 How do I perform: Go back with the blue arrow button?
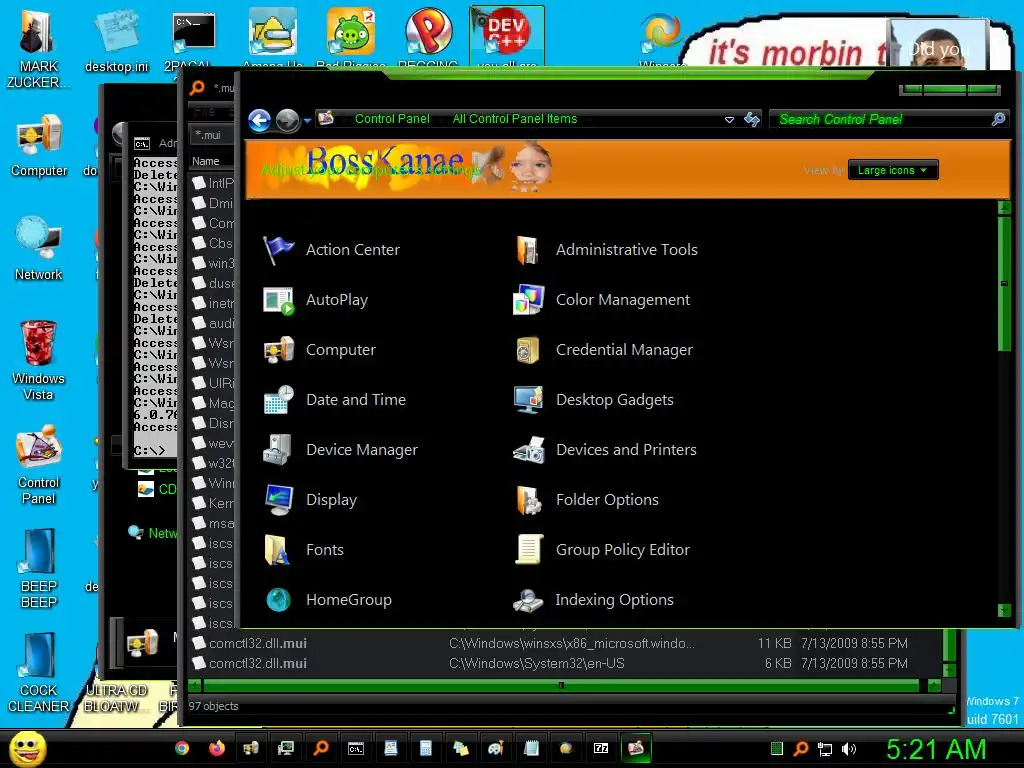point(260,120)
